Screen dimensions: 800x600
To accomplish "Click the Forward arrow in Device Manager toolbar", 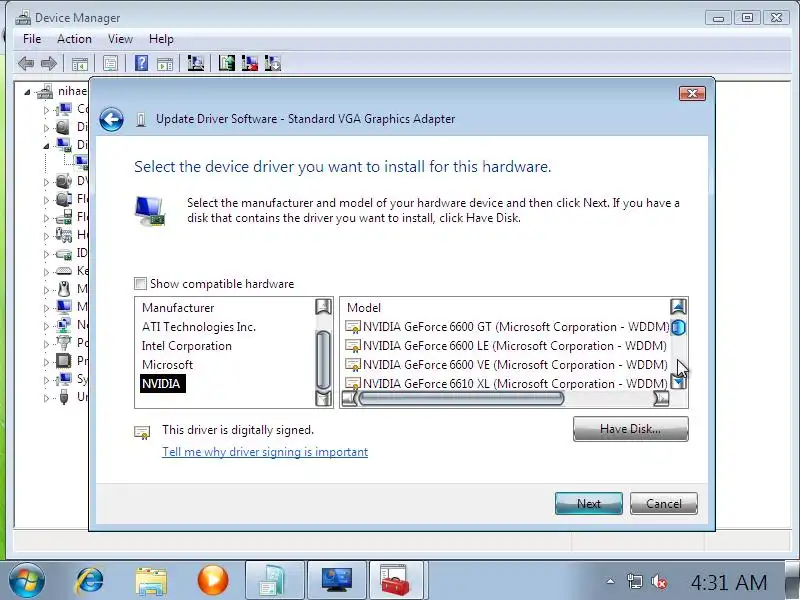I will 48,64.
